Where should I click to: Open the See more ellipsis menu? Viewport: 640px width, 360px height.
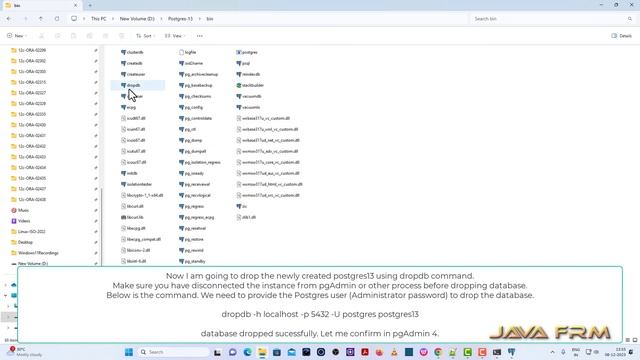click(x=200, y=36)
